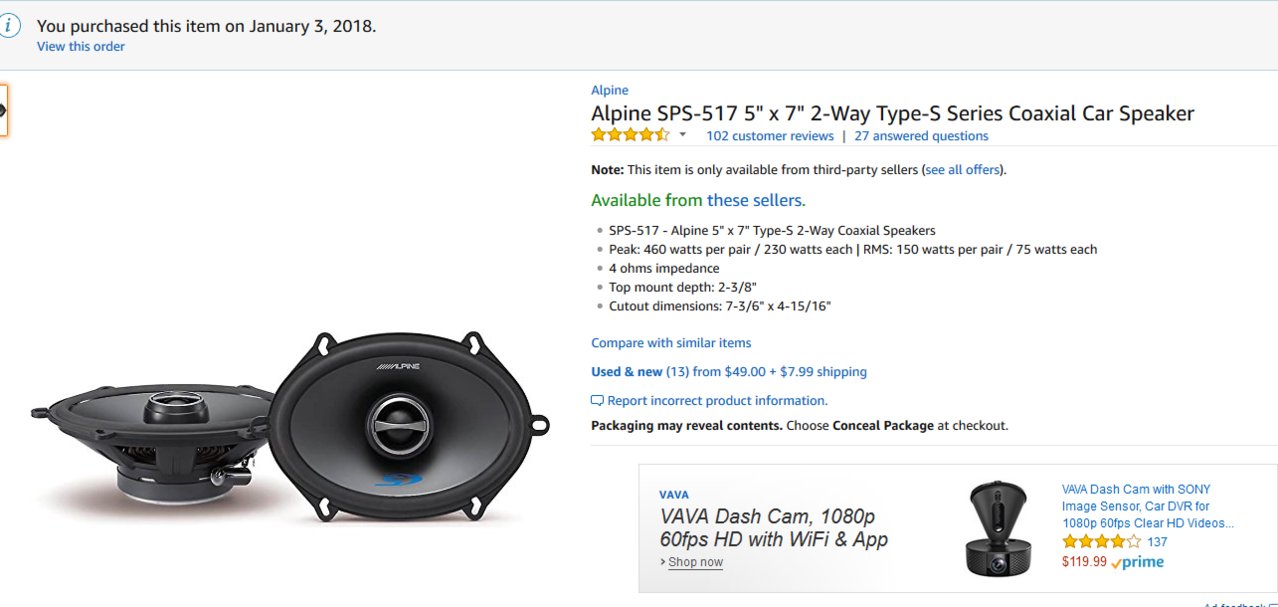Click the Prime logo in VAVA ad

(1137, 562)
